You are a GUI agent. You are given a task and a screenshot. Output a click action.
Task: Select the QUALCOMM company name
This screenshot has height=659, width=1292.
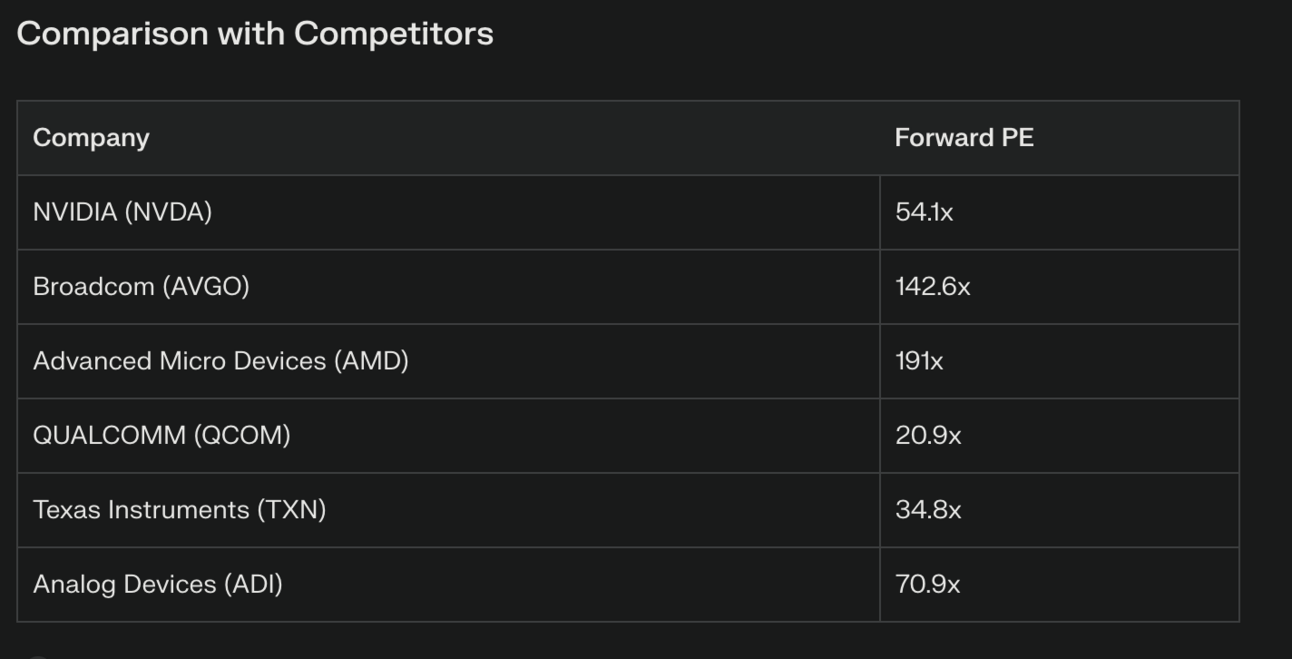[x=161, y=435]
